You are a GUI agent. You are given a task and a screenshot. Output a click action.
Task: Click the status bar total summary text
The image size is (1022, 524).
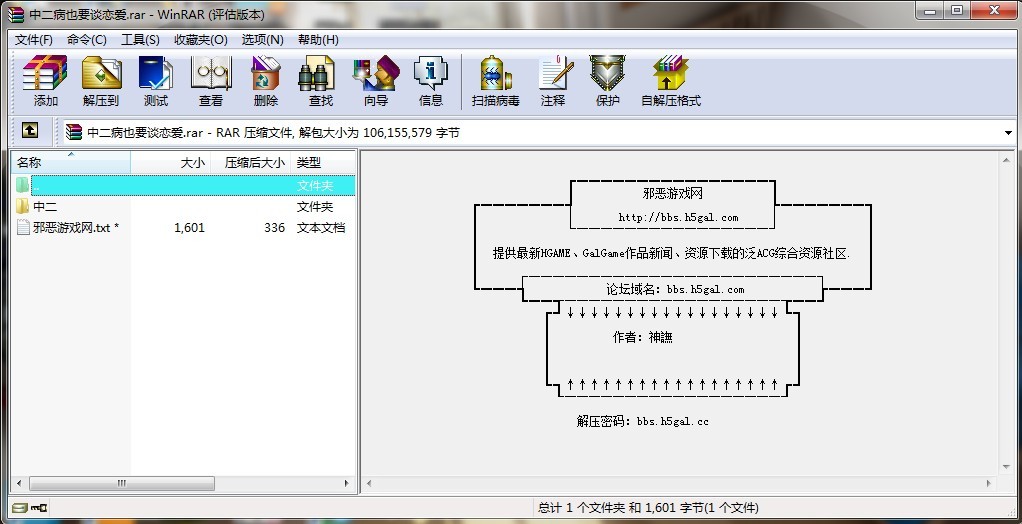tap(649, 507)
